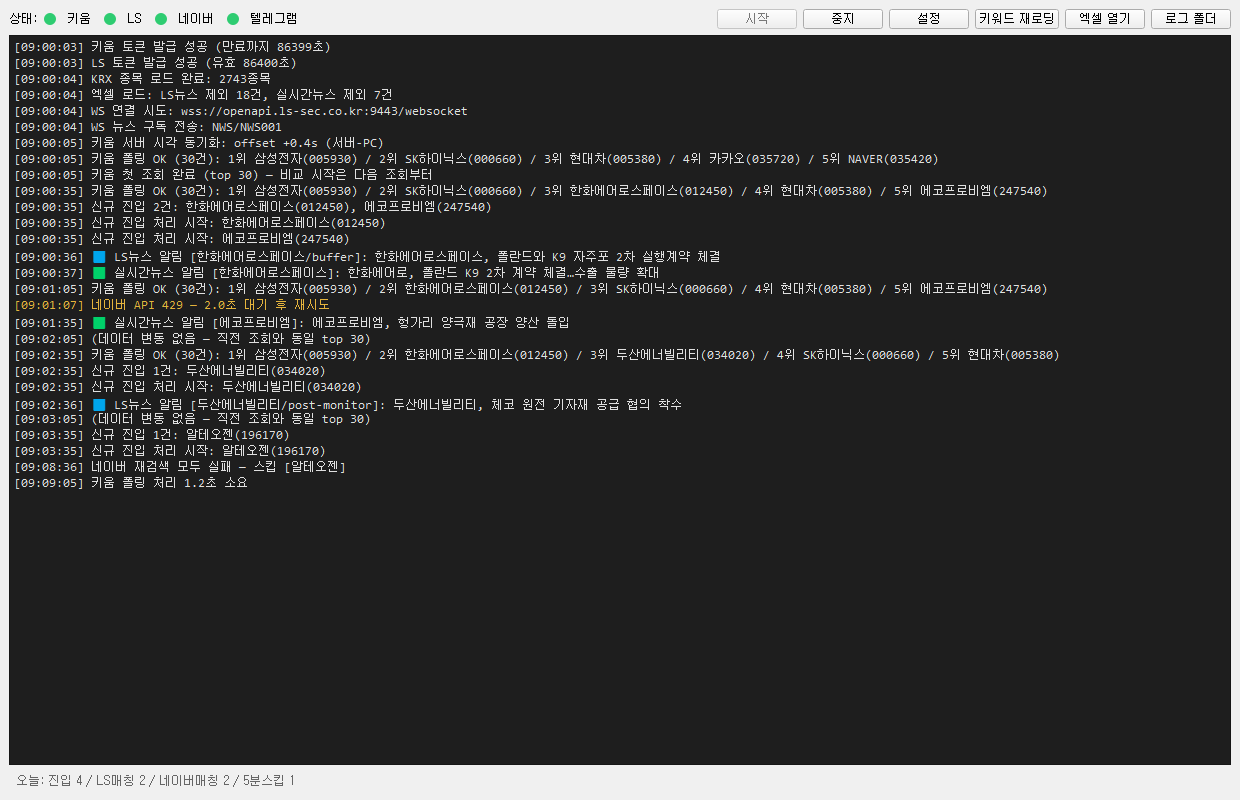Click the green 텔레그램 status indicator dot
Viewport: 1240px width, 800px height.
[x=233, y=19]
